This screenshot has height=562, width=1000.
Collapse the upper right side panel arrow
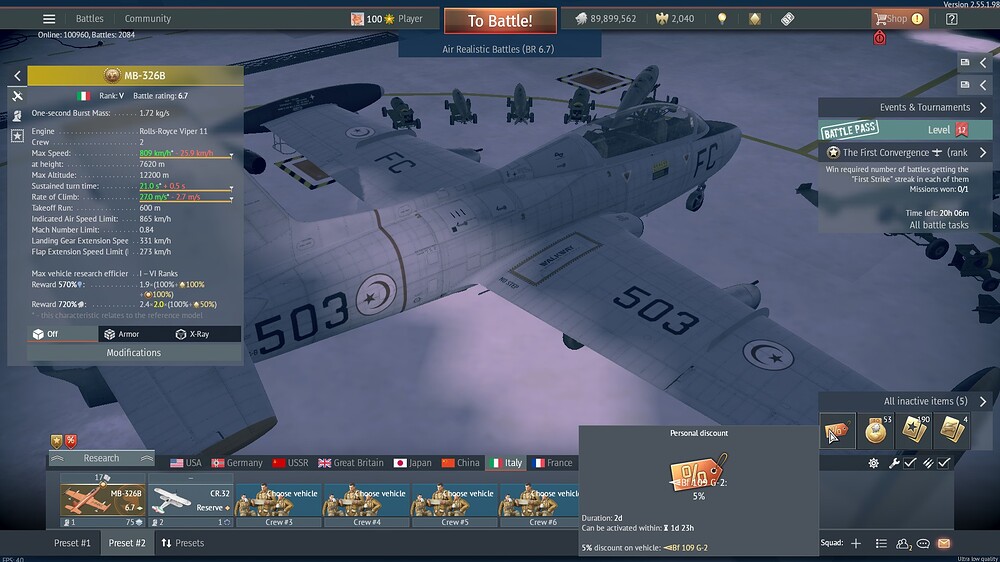coord(983,63)
